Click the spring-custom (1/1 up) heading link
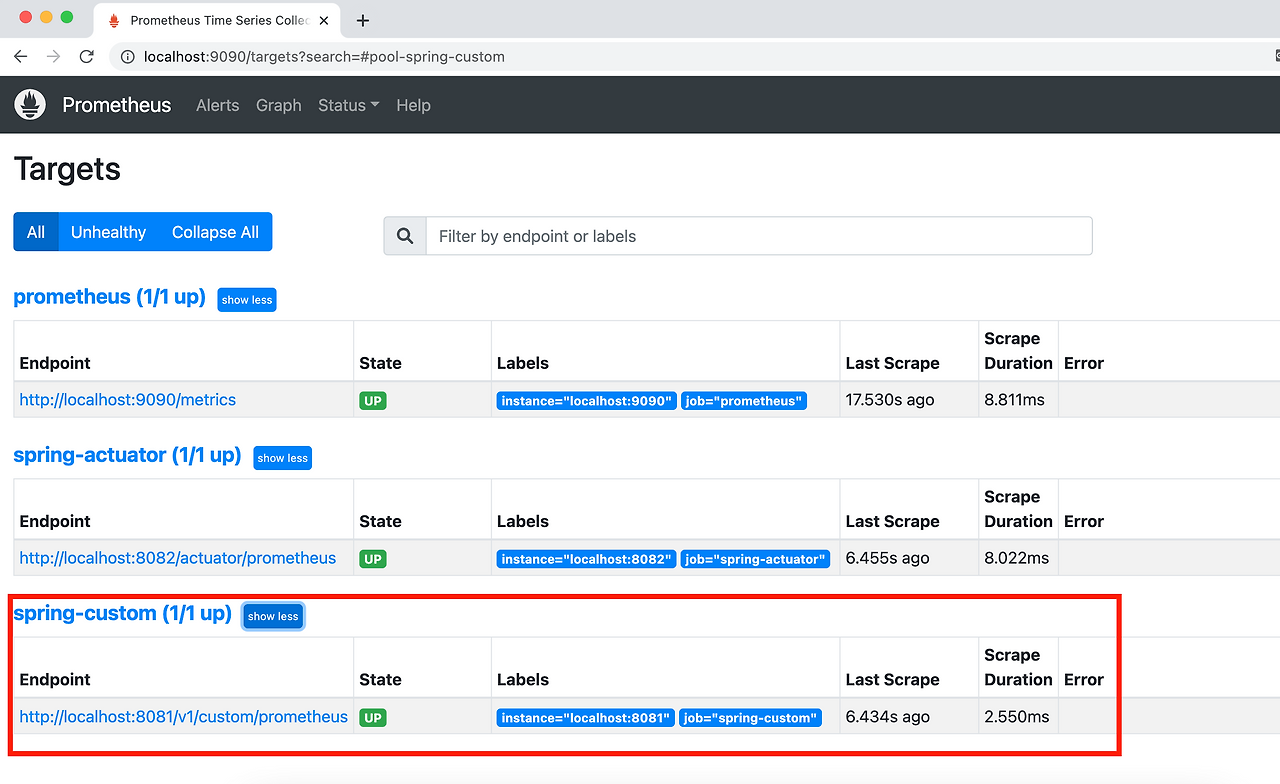This screenshot has width=1280, height=784. tap(122, 613)
